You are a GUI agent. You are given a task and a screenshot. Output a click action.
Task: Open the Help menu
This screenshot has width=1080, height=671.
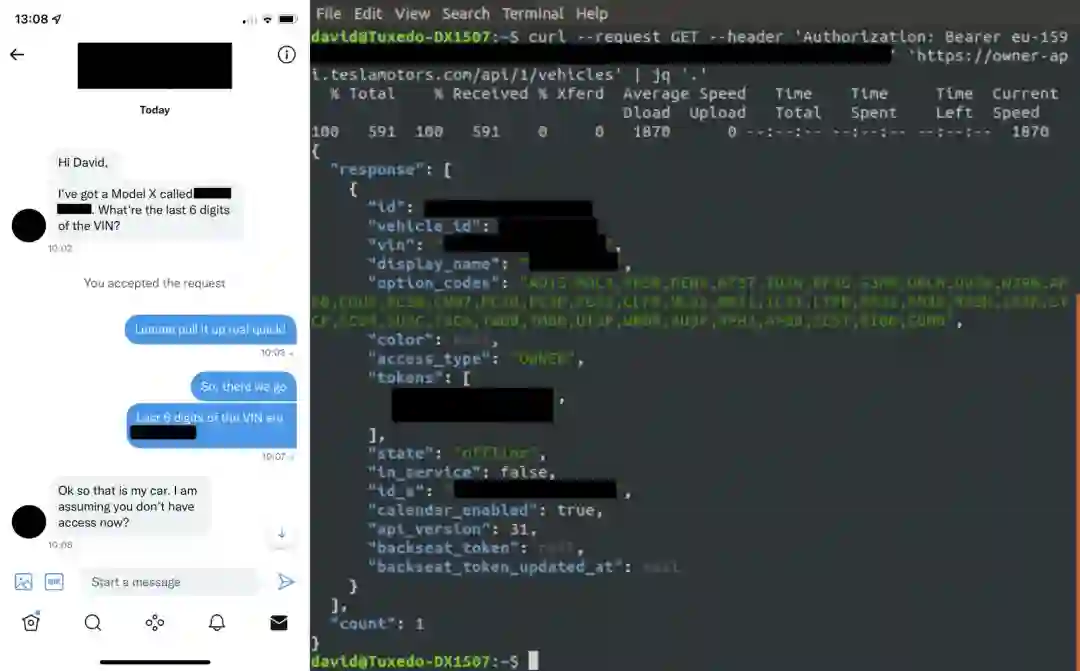click(x=592, y=14)
